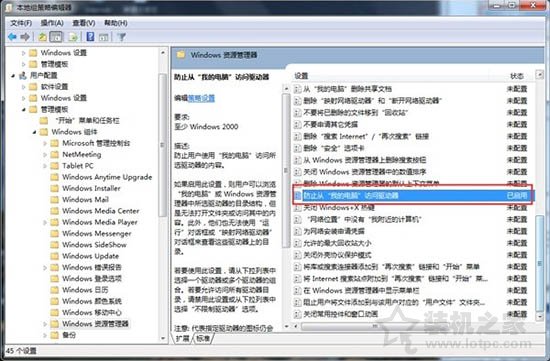Select Windows 移动中心 in the tree
The width and height of the screenshot is (550, 361).
[x=92, y=312]
